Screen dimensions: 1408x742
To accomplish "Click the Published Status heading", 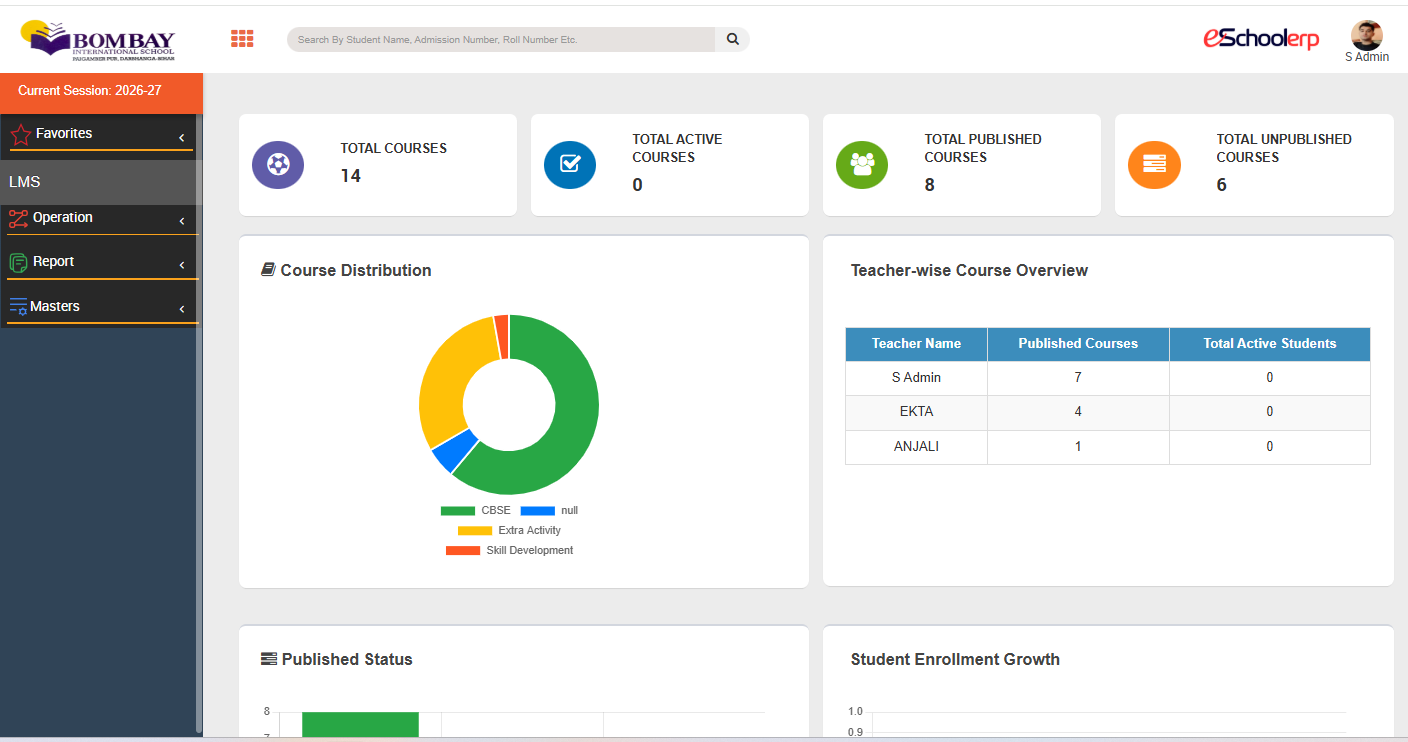I will coord(347,659).
